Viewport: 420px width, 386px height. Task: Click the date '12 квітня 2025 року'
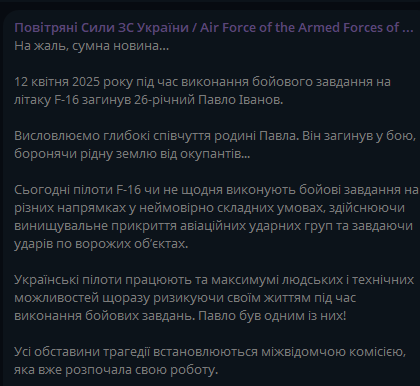[73, 82]
